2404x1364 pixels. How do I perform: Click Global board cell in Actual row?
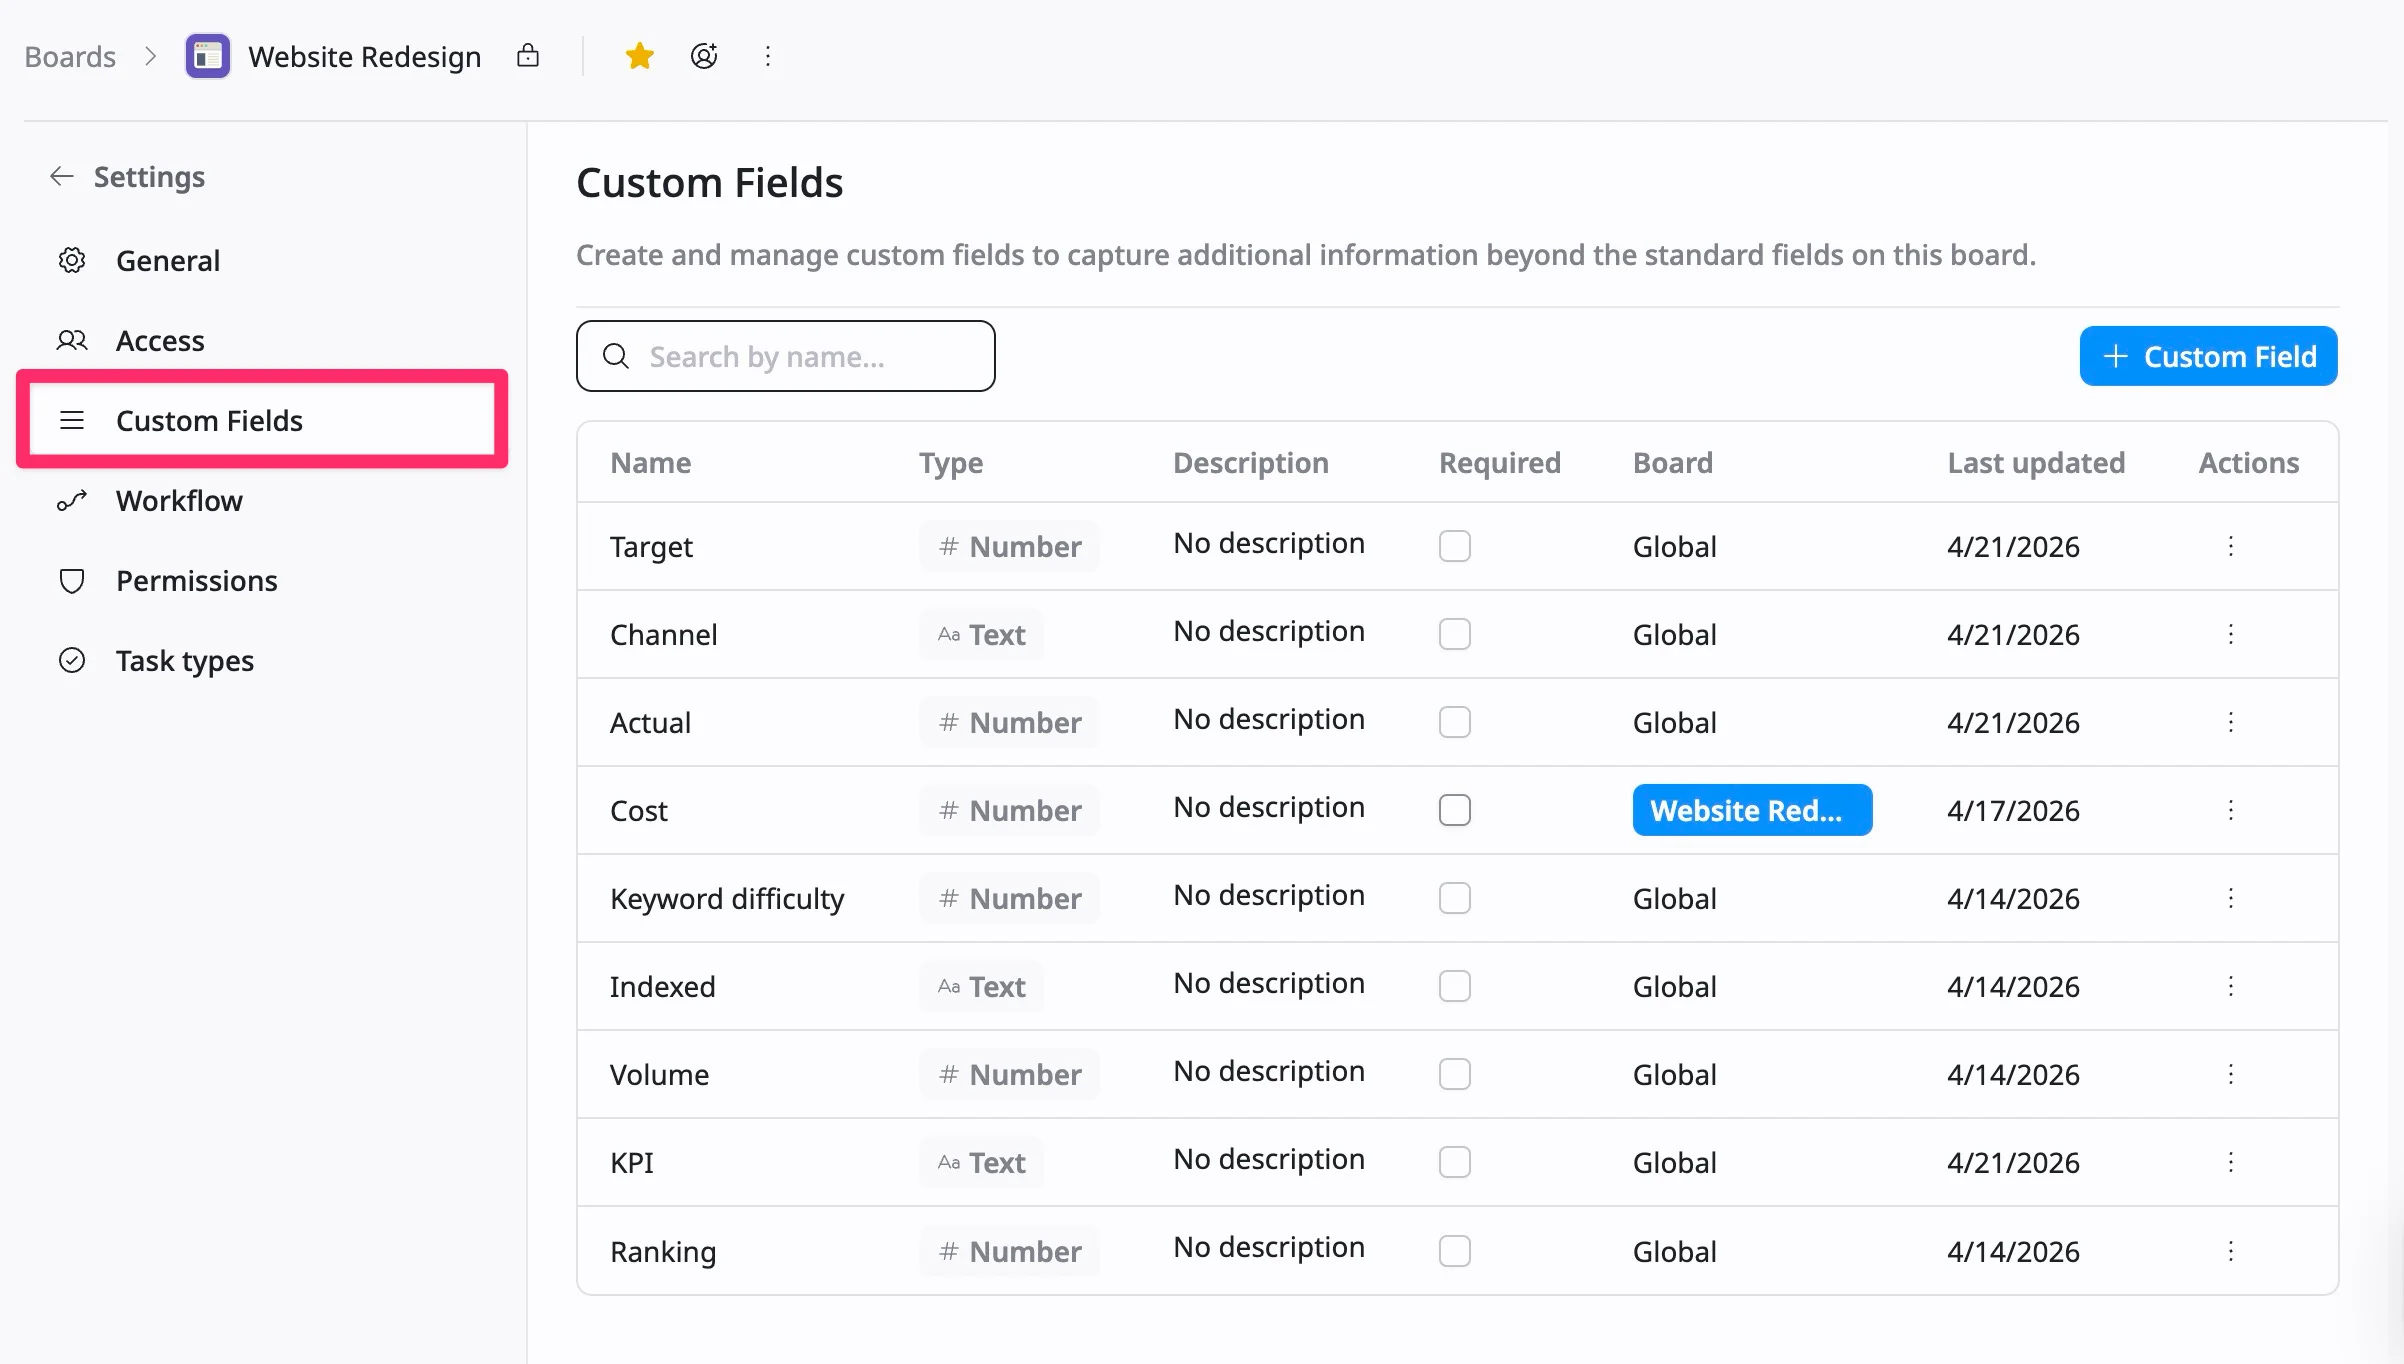click(1674, 722)
